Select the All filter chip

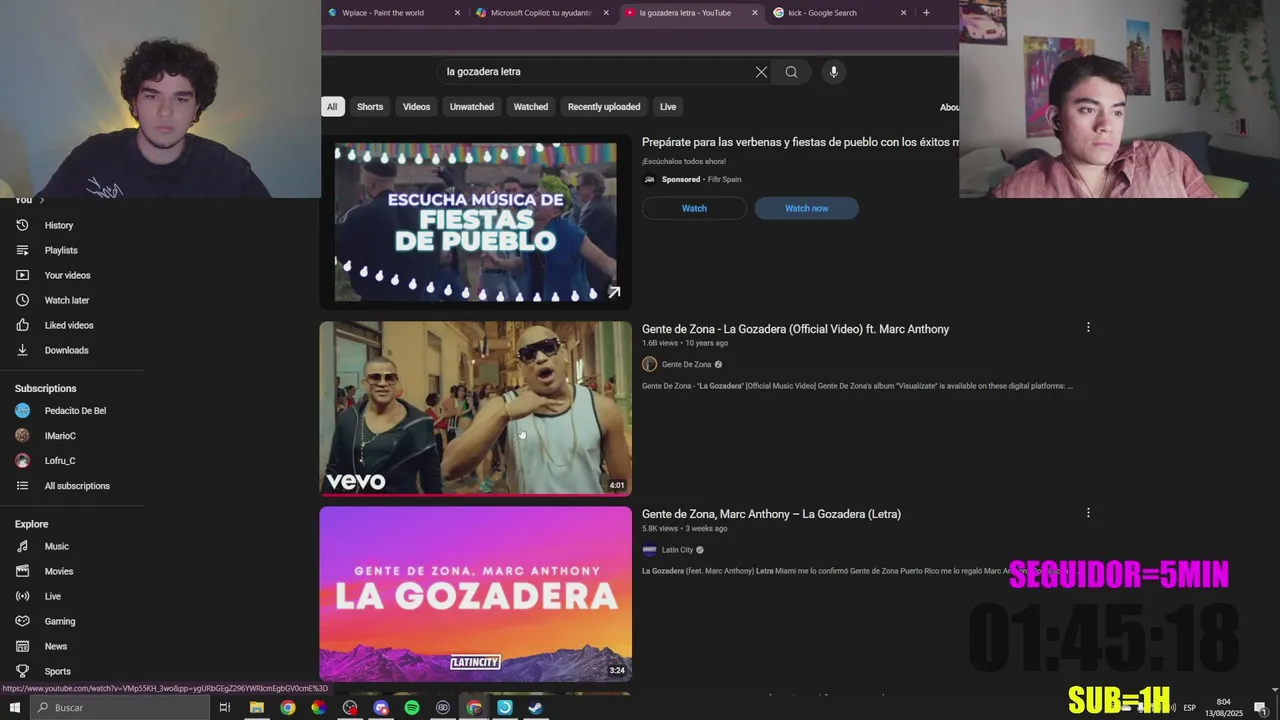[x=332, y=107]
